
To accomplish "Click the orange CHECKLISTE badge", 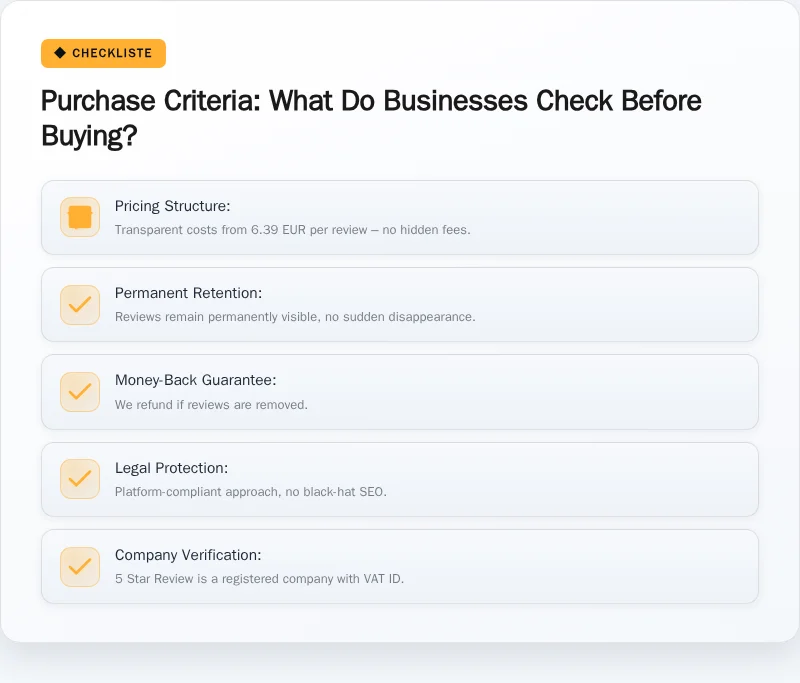I will (103, 53).
